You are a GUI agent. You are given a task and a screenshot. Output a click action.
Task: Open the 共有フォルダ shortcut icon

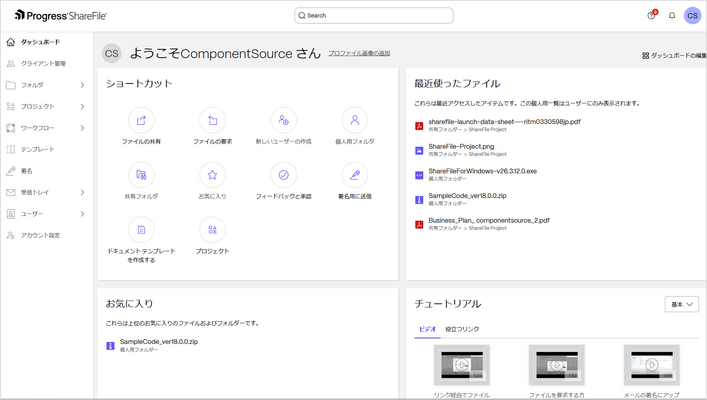141,175
